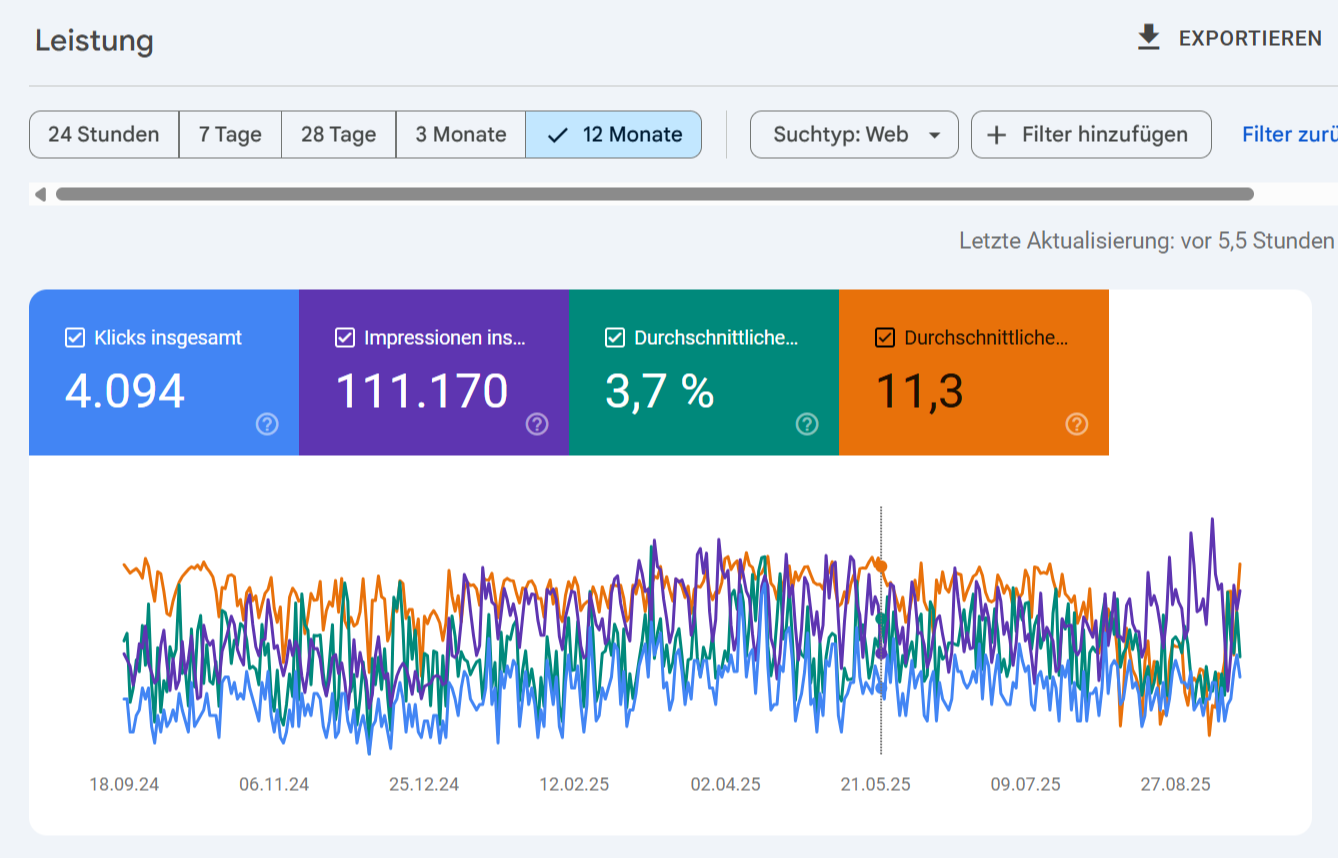Image resolution: width=1338 pixels, height=858 pixels.
Task: Choose the 3 Monate date range
Action: click(460, 135)
